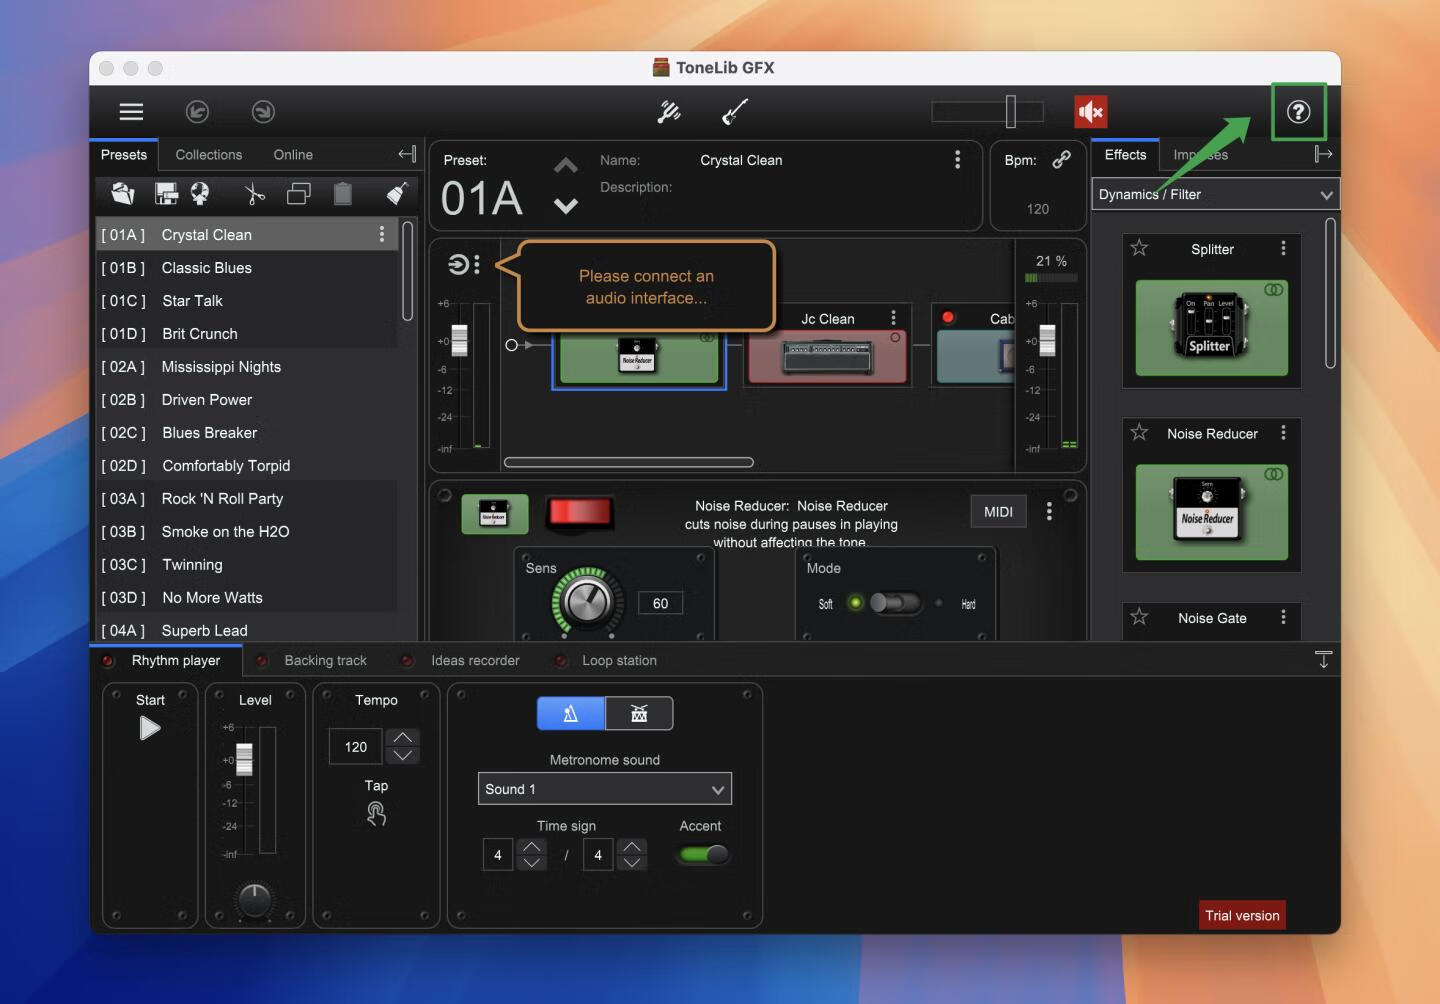Open Backing track tab
The height and width of the screenshot is (1004, 1440).
(x=325, y=660)
